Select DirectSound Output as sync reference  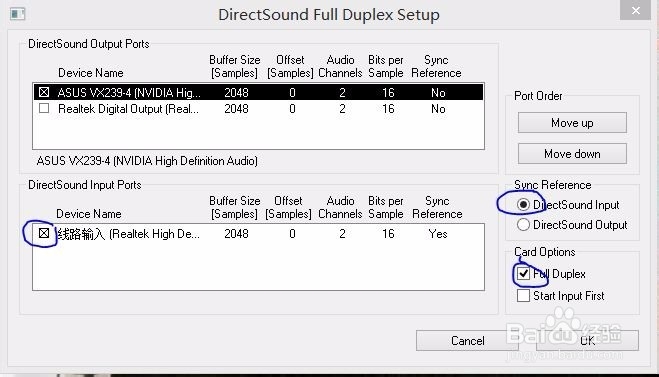(x=523, y=224)
